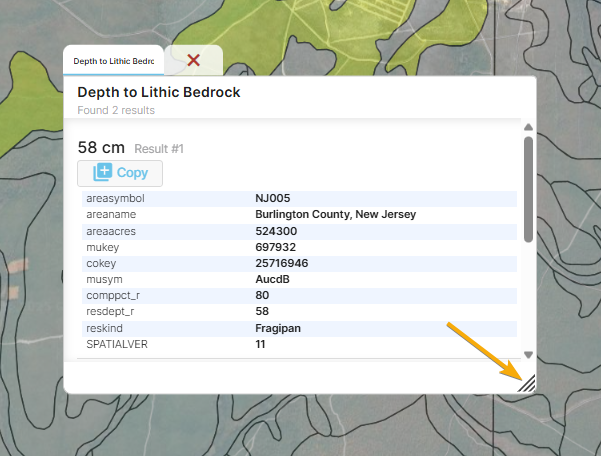Select the mukey value 697932

[276, 247]
